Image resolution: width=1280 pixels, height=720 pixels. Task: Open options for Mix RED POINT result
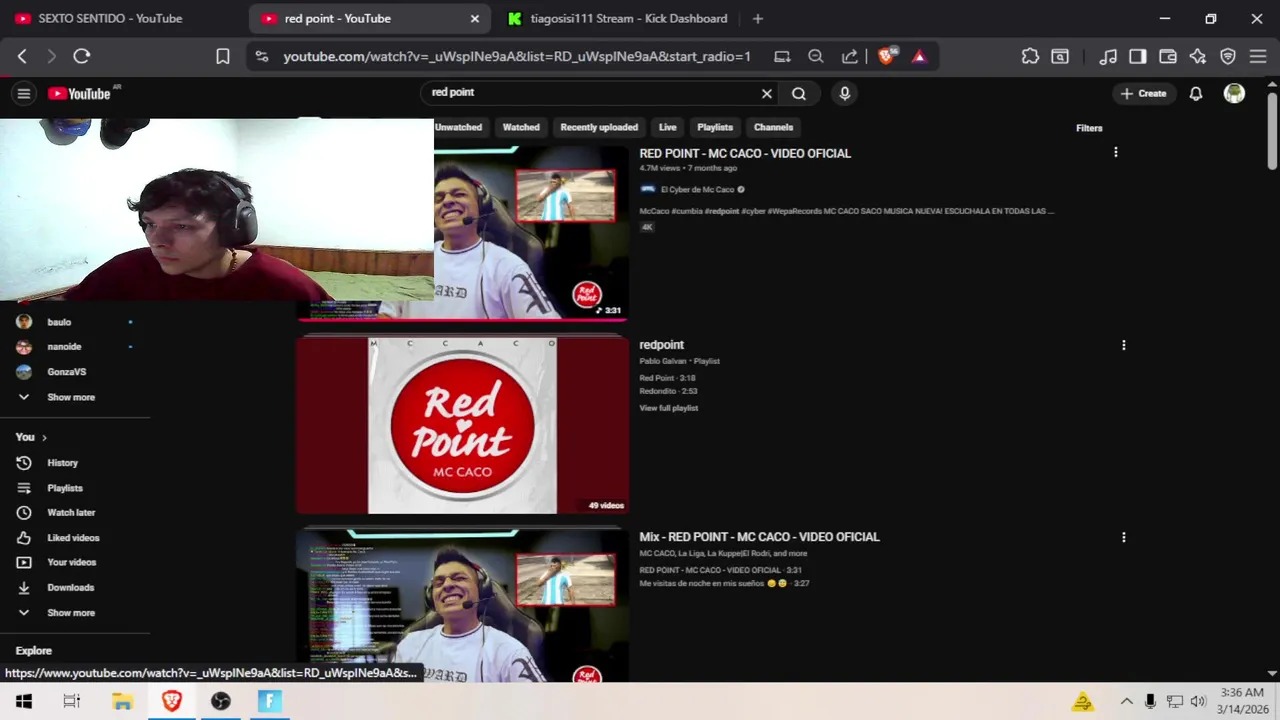click(1124, 537)
